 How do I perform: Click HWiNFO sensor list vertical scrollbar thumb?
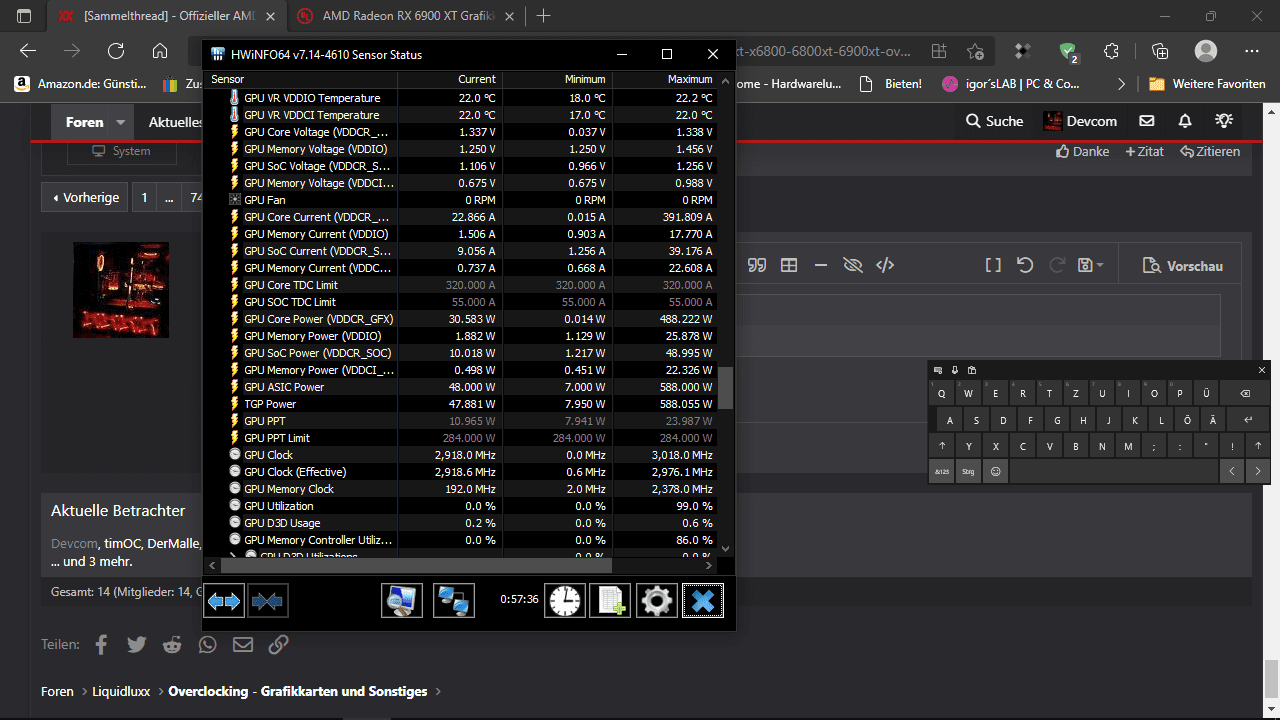pyautogui.click(x=726, y=388)
